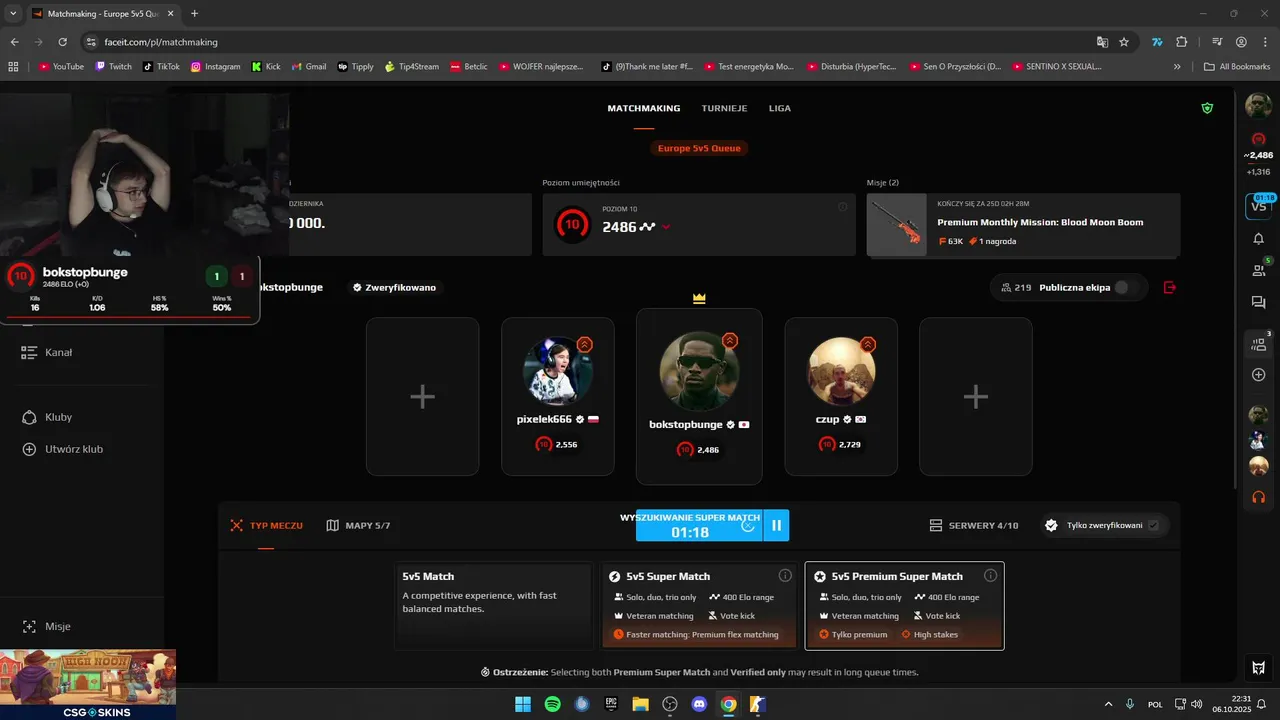Screen dimensions: 1280x720
Task: Open the MAPY 5/7 tab
Action: (358, 525)
